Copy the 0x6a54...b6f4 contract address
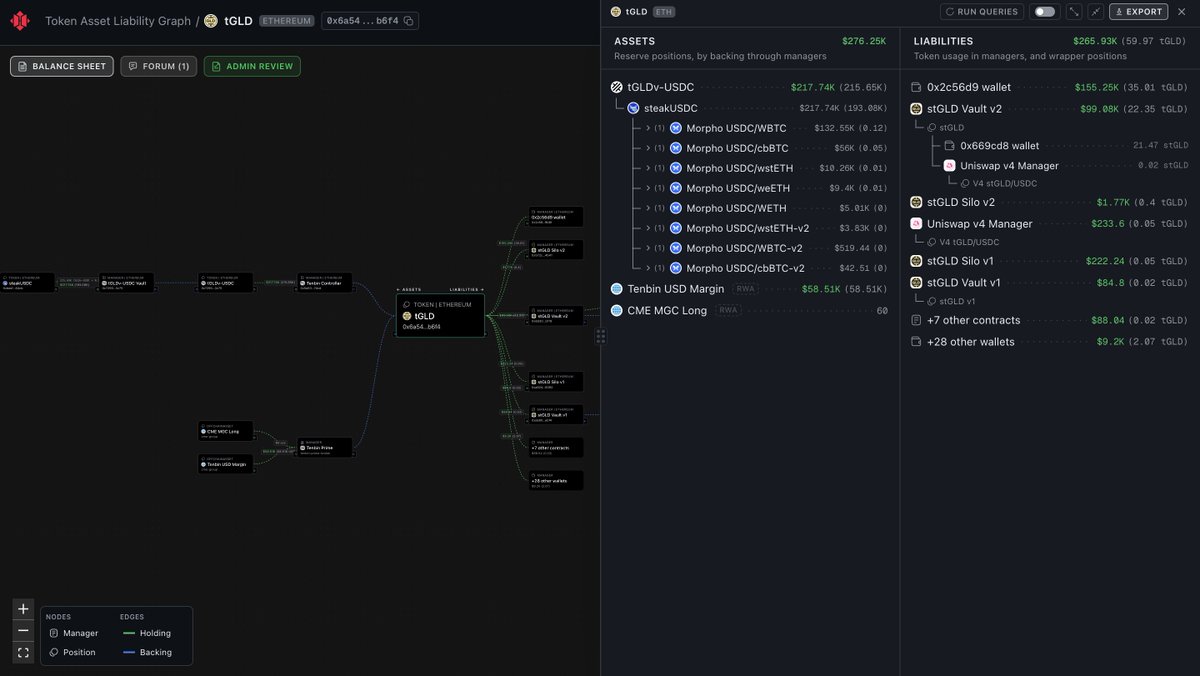 [x=408, y=21]
